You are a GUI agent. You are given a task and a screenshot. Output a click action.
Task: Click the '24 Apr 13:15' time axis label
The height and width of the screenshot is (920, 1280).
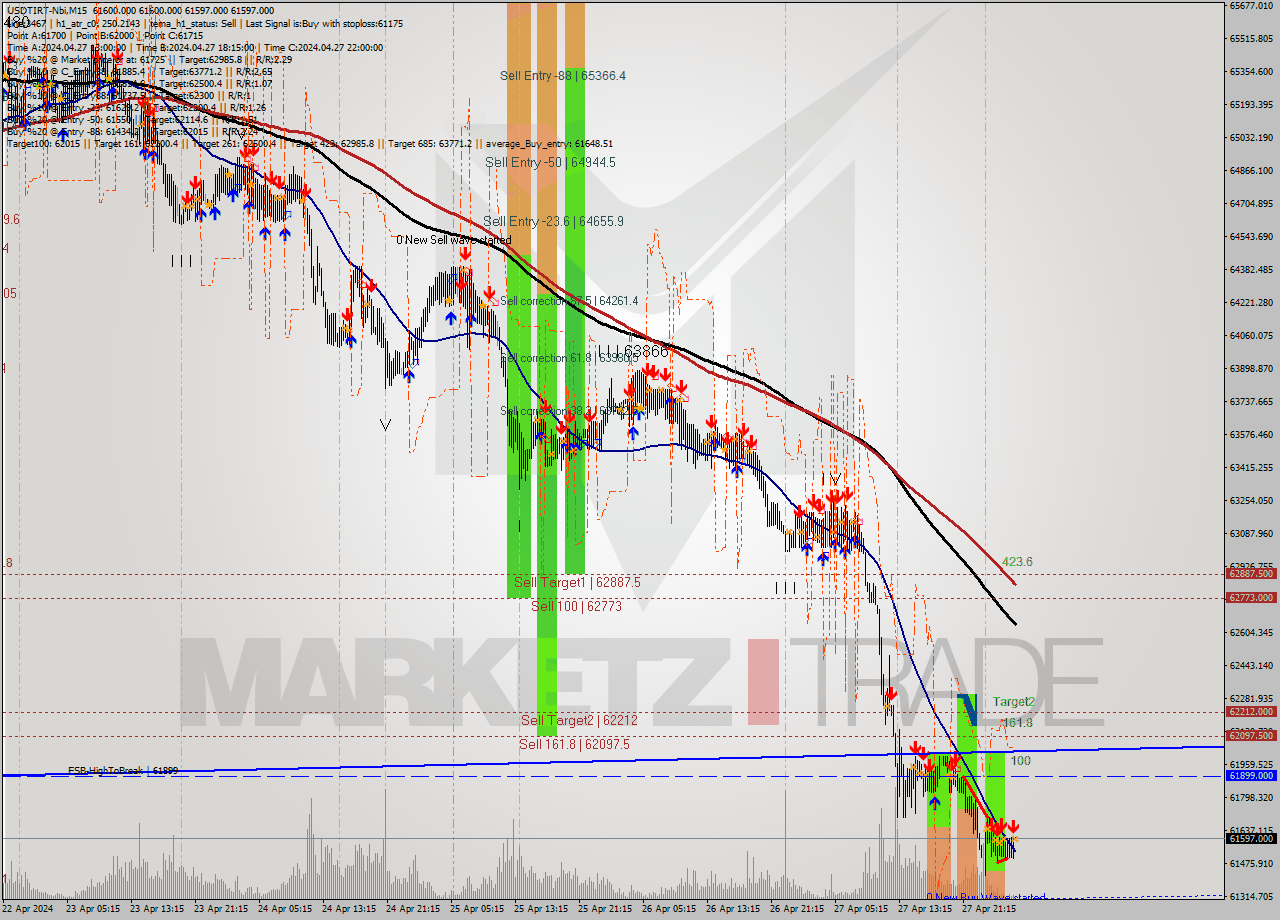[350, 909]
